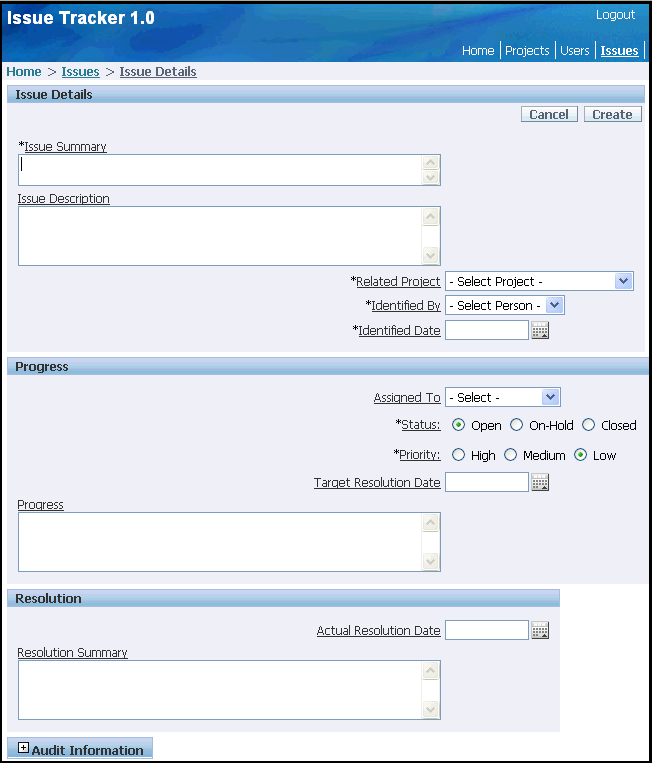Set status to Closed
The image size is (652, 763).
[x=589, y=425]
